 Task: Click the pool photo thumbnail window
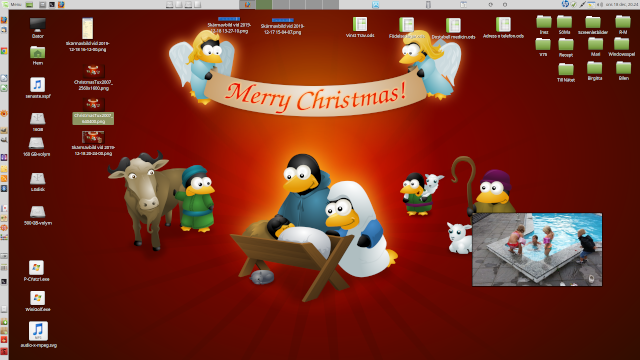pos(537,249)
